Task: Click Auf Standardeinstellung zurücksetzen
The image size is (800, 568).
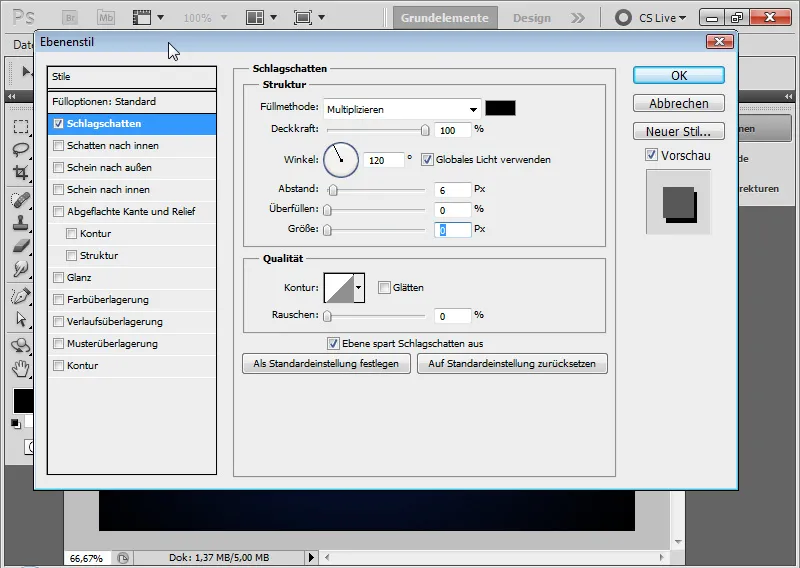Action: pyautogui.click(x=512, y=364)
